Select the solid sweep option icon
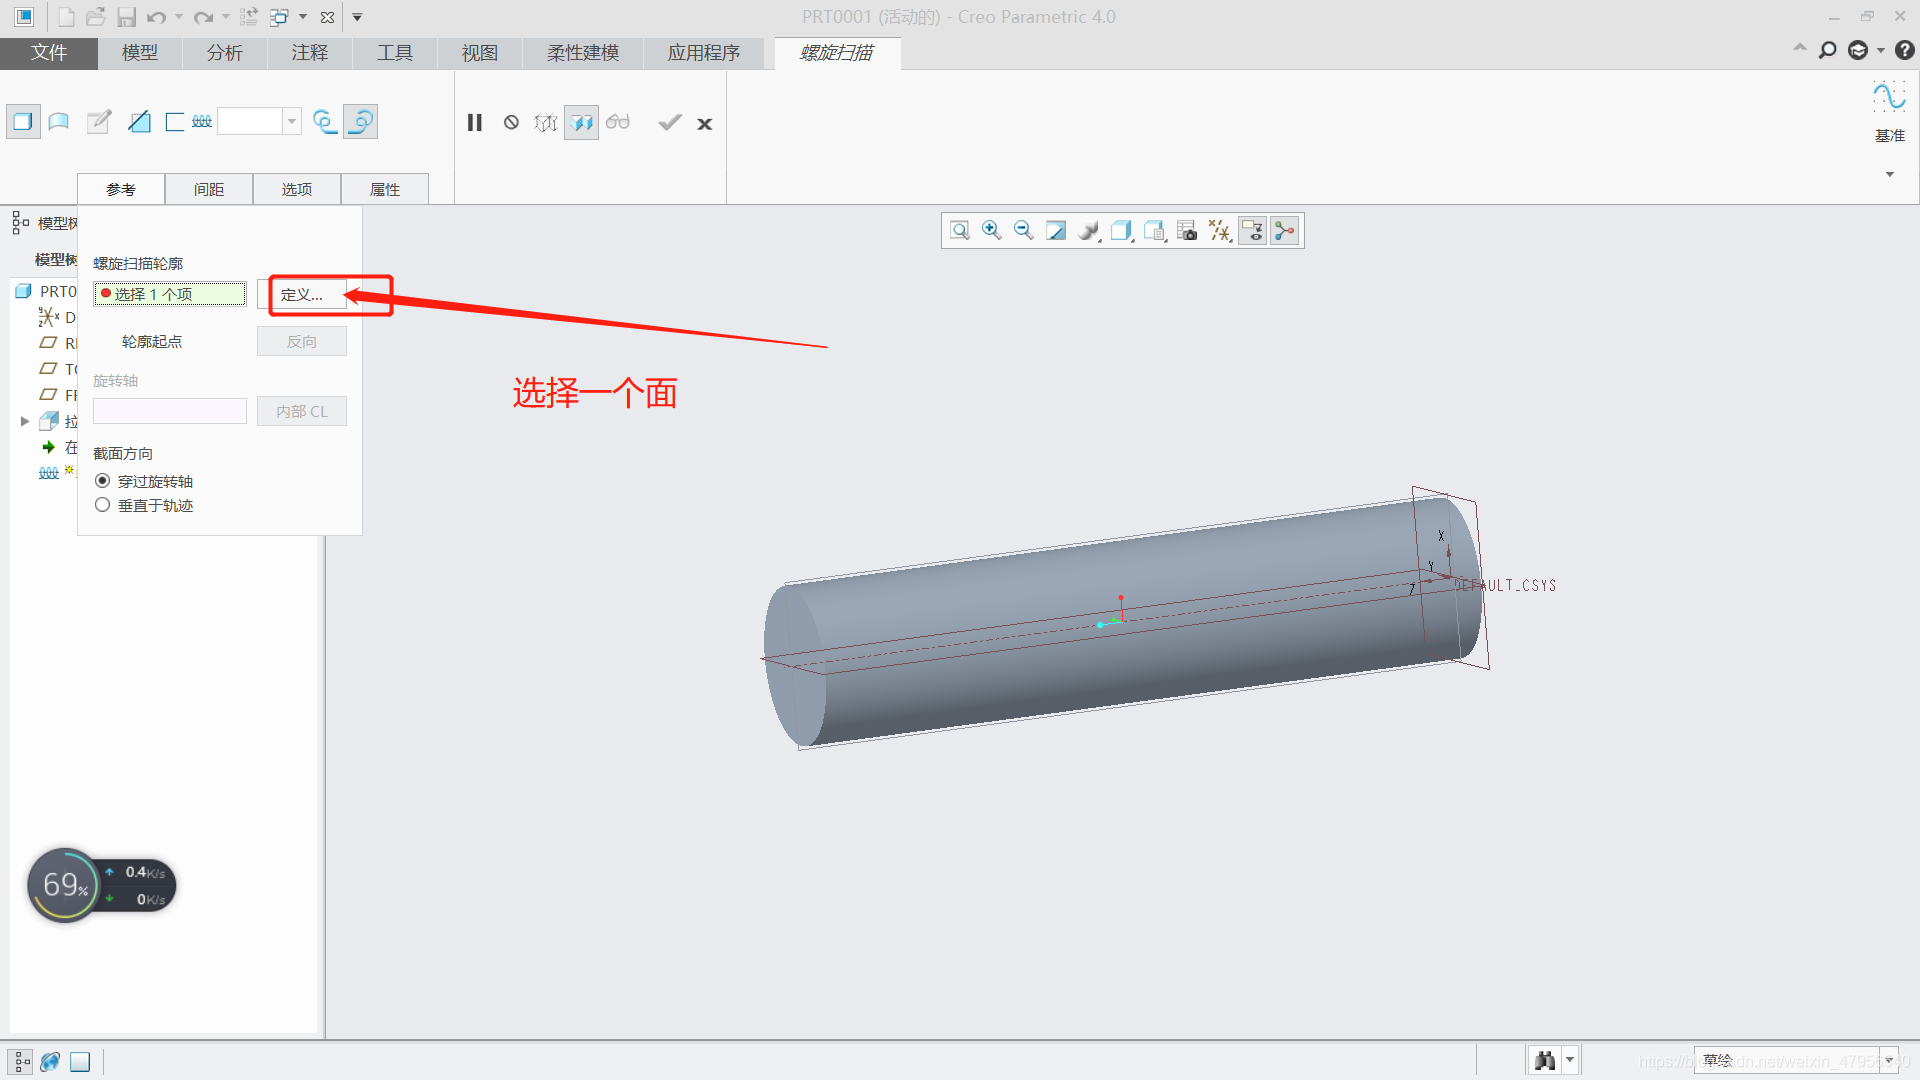 coord(23,122)
